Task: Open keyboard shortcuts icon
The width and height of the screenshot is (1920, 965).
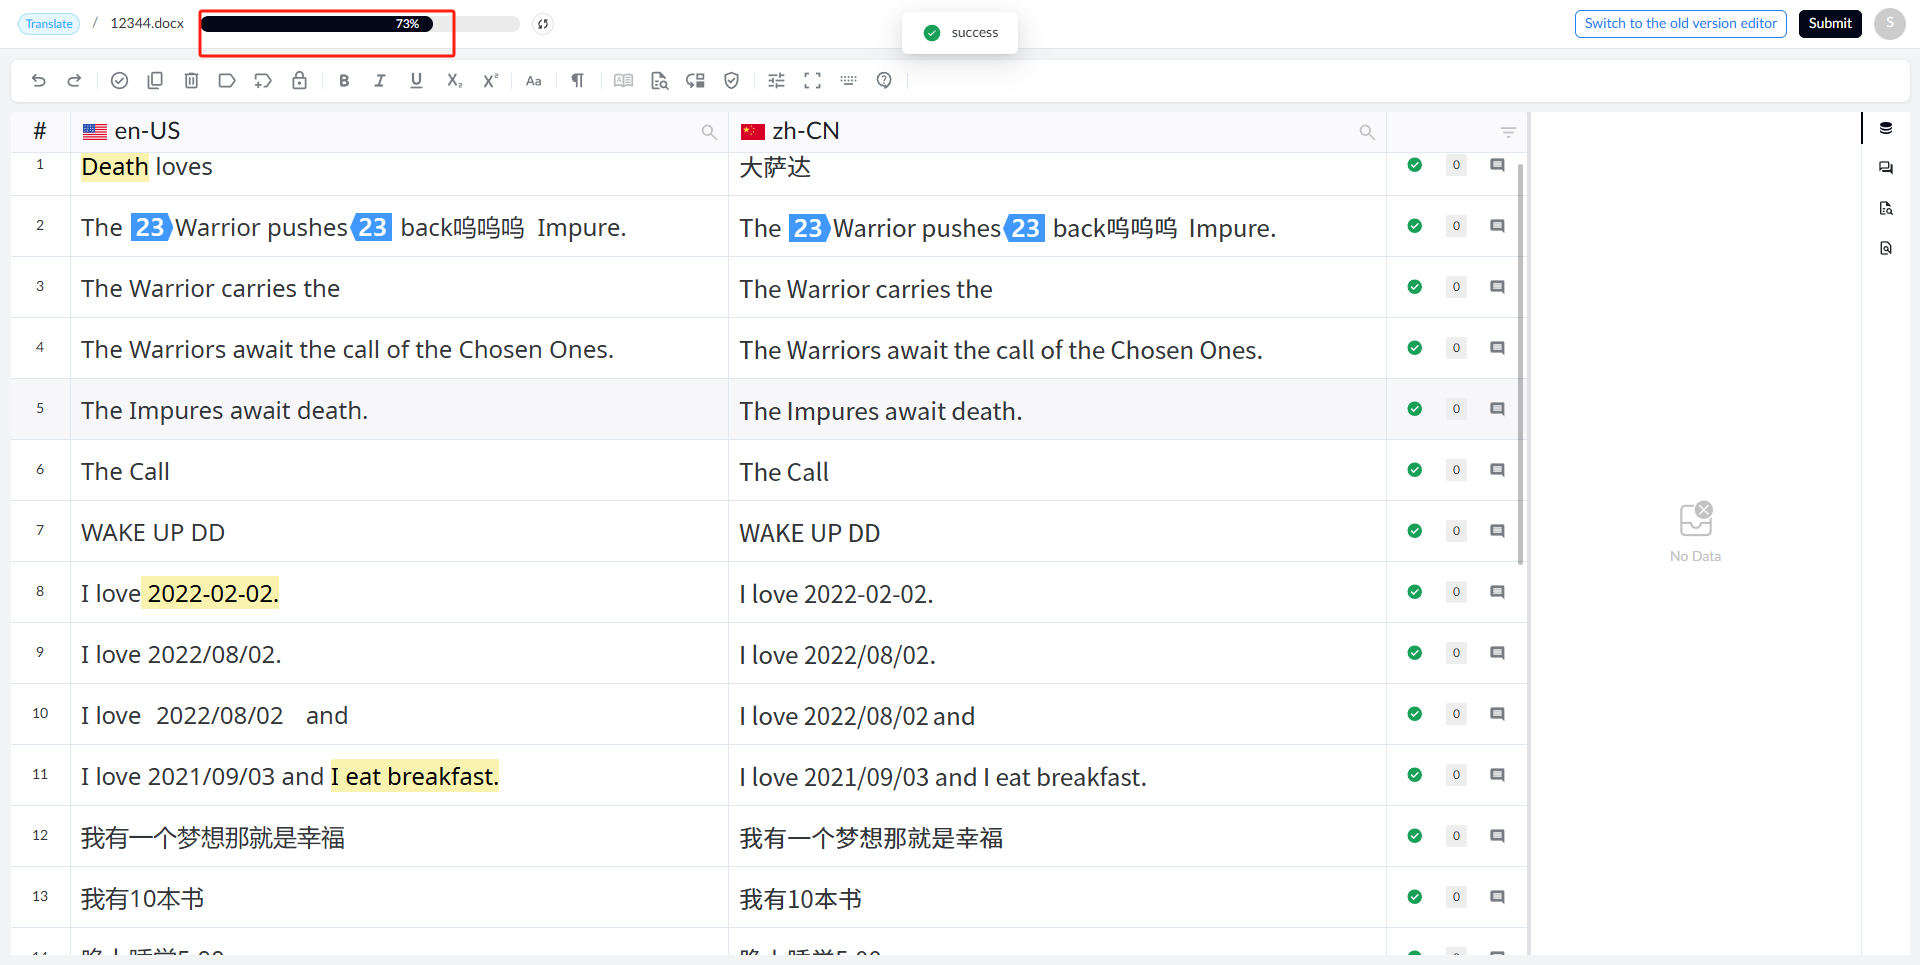Action: coord(848,81)
